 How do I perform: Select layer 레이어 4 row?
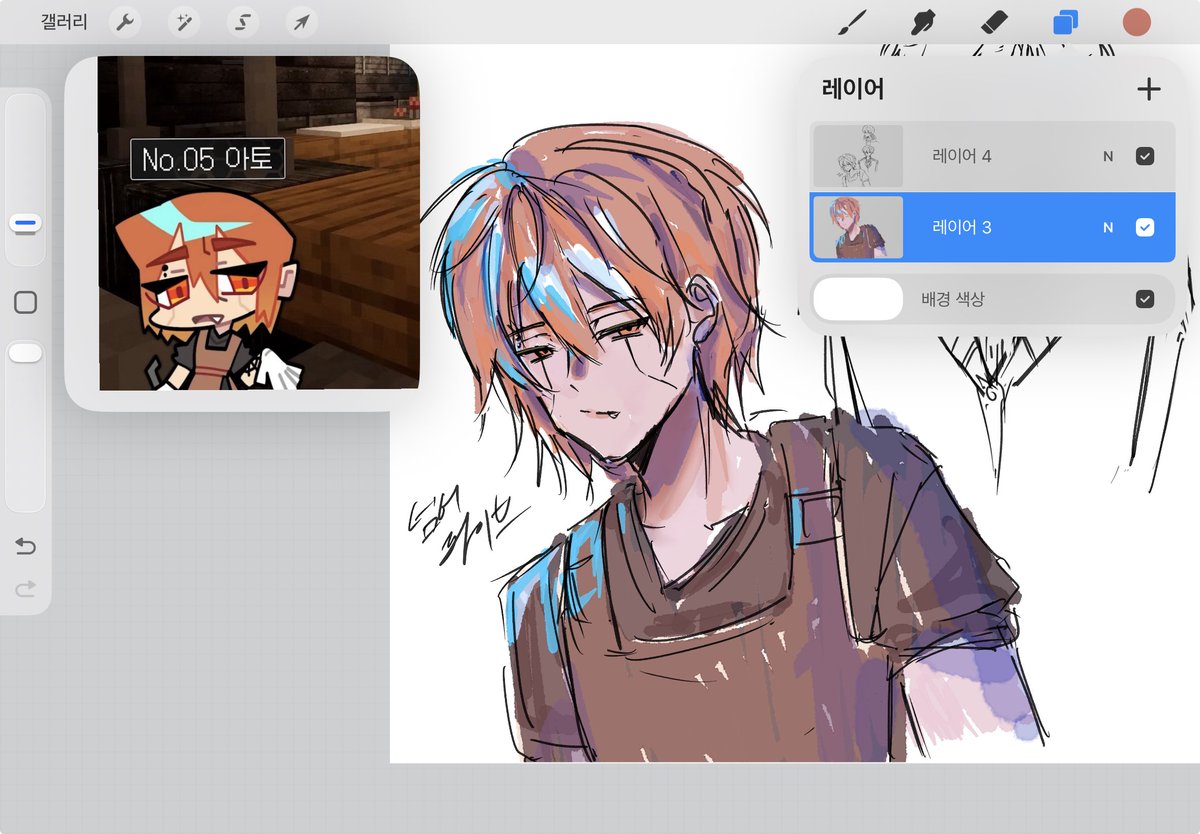992,156
